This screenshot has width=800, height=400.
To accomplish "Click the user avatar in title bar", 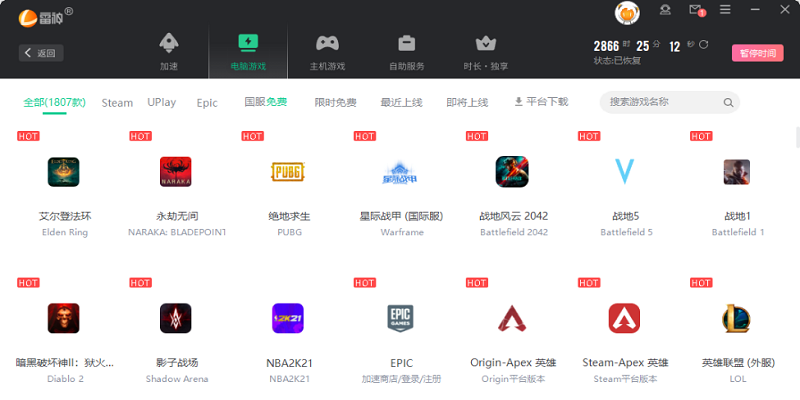I will (627, 13).
